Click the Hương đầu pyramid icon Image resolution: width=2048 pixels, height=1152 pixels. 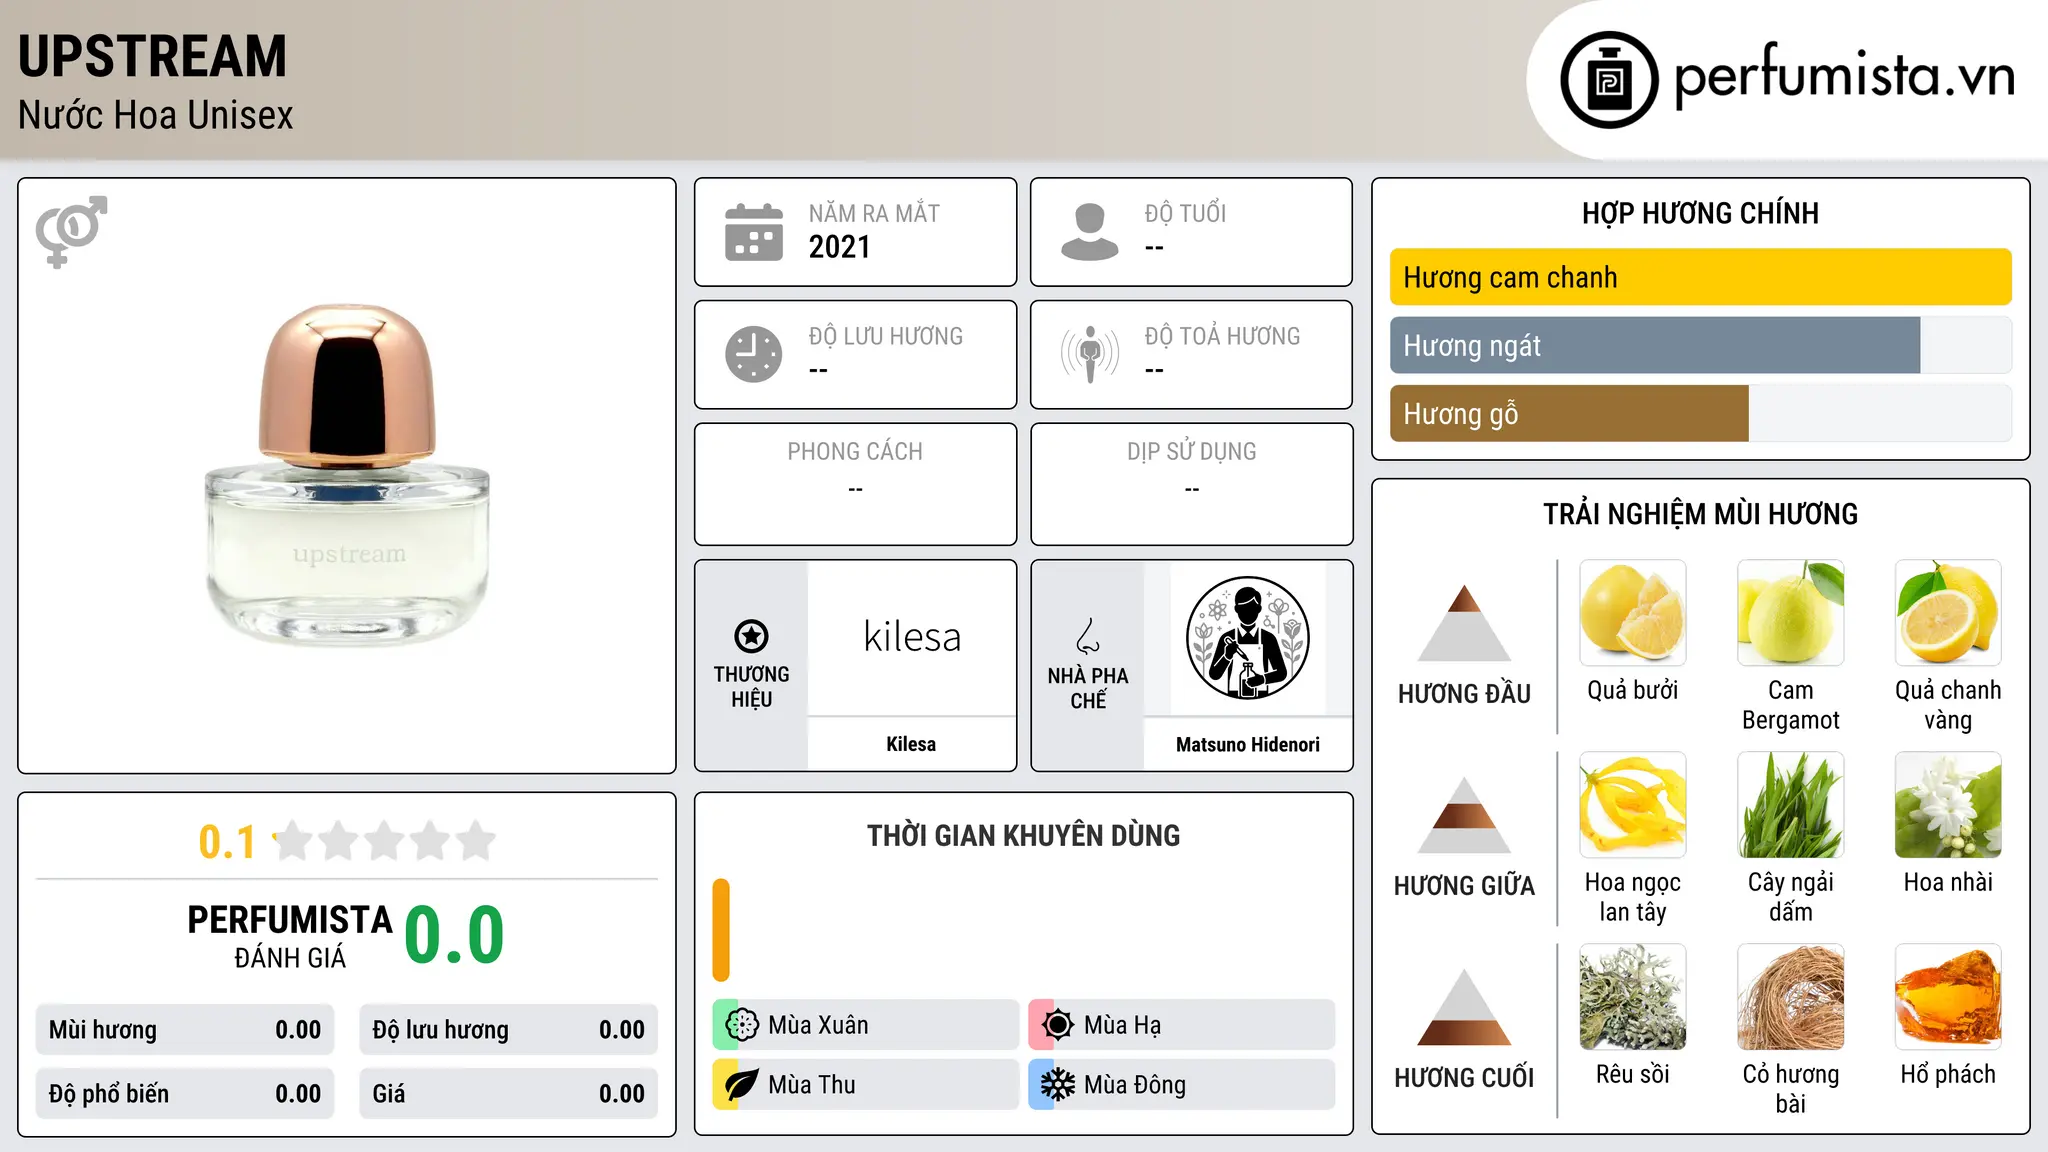pos(1464,623)
